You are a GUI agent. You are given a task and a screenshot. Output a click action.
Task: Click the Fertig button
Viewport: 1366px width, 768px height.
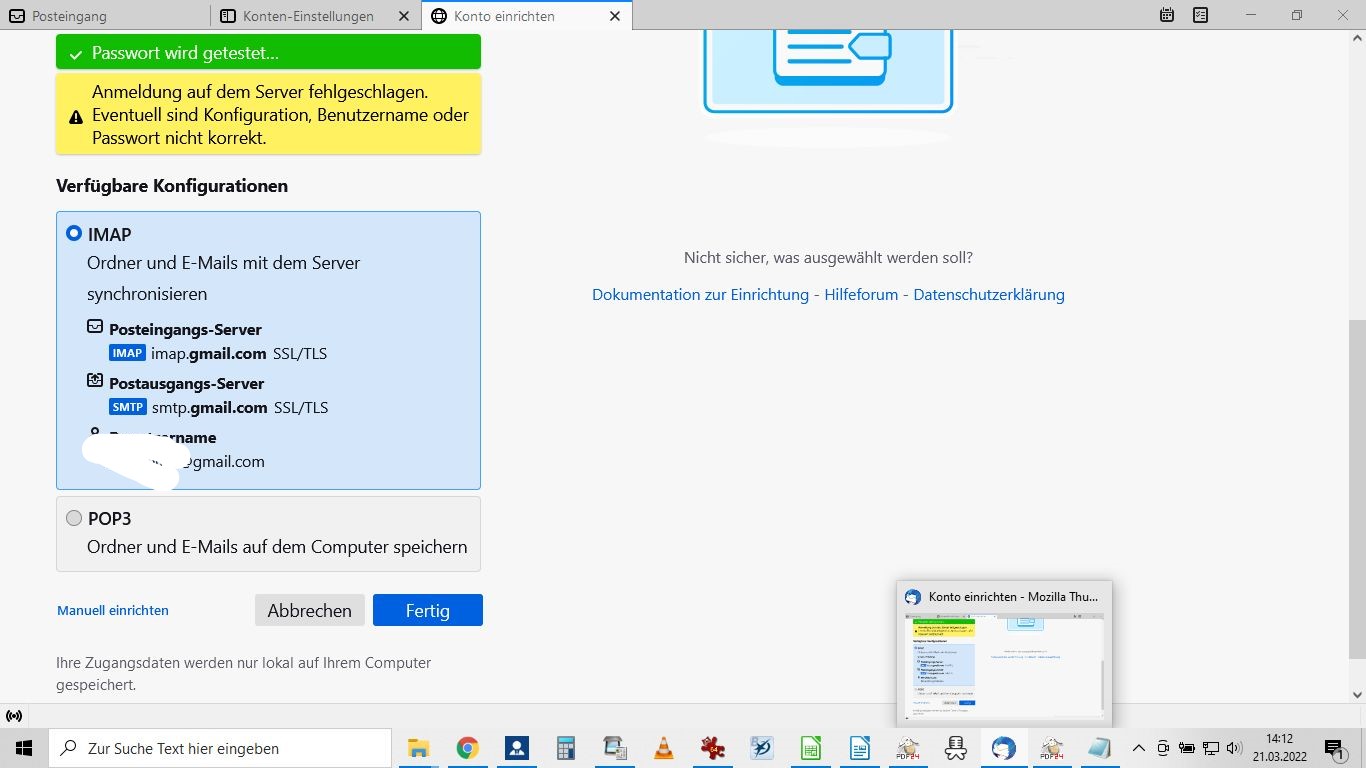428,610
